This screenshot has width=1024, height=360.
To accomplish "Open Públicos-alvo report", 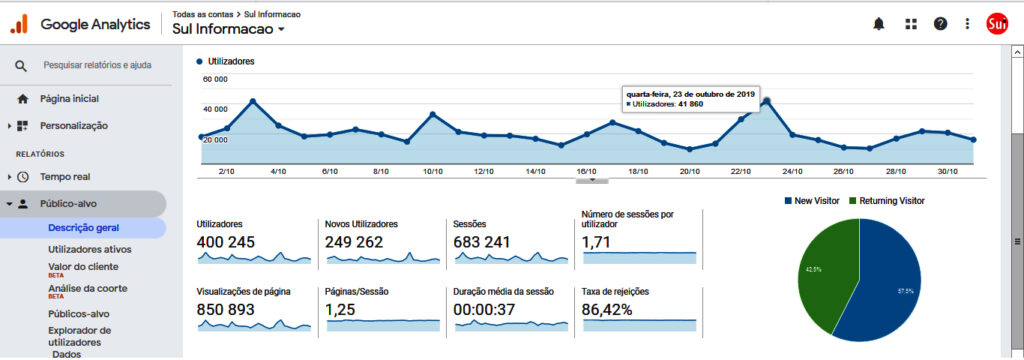I will click(x=79, y=314).
